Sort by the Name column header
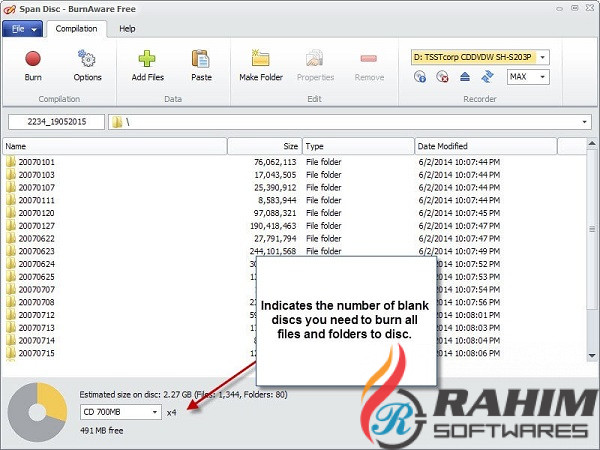Viewport: 600px width, 450px height. point(115,146)
